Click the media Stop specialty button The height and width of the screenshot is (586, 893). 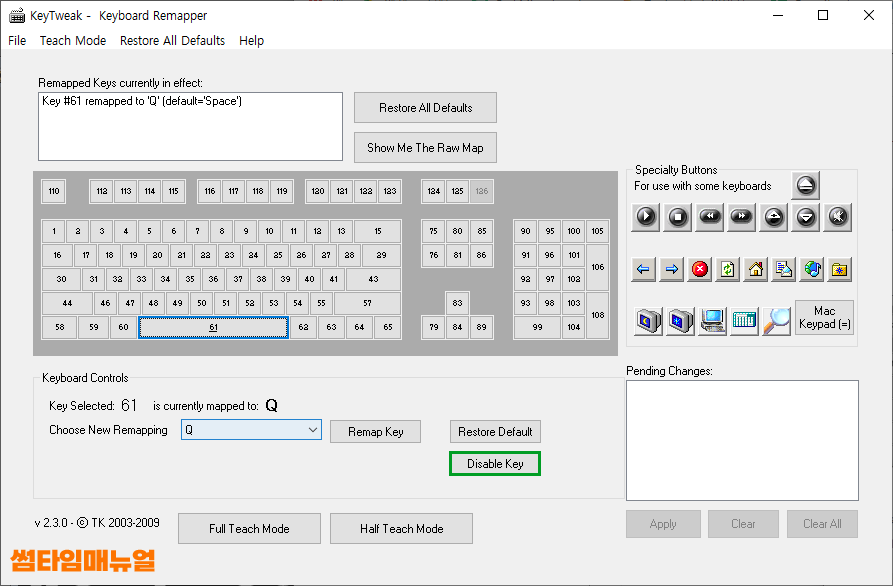[678, 217]
